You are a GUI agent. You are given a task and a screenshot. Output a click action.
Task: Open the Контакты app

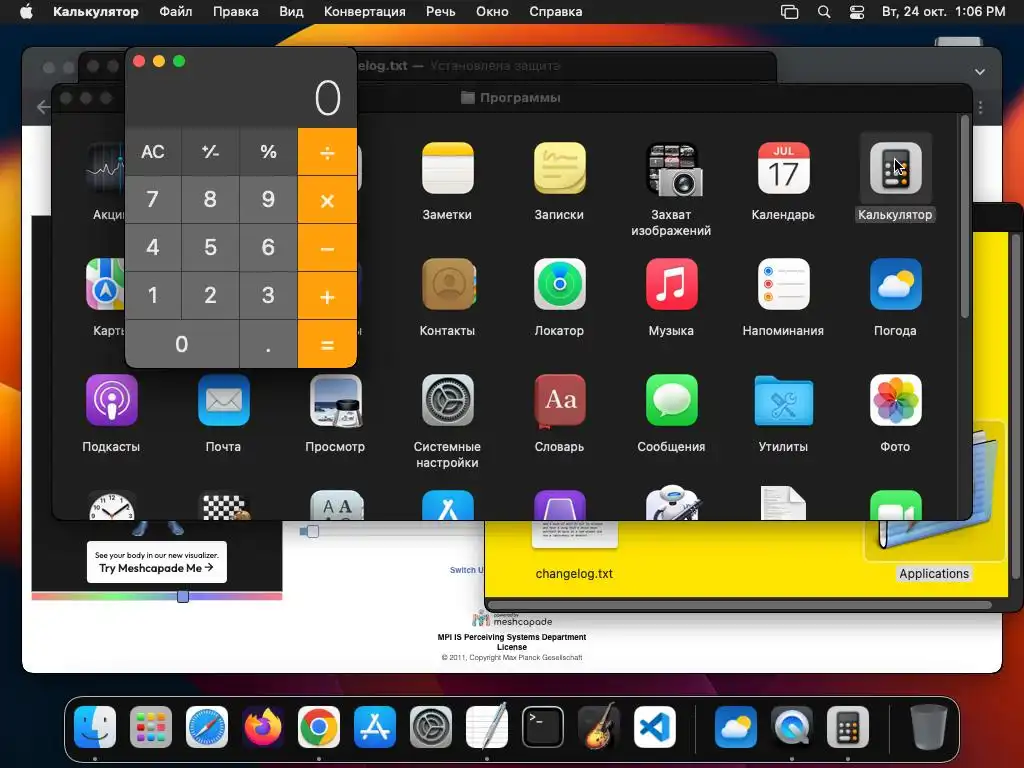447,284
